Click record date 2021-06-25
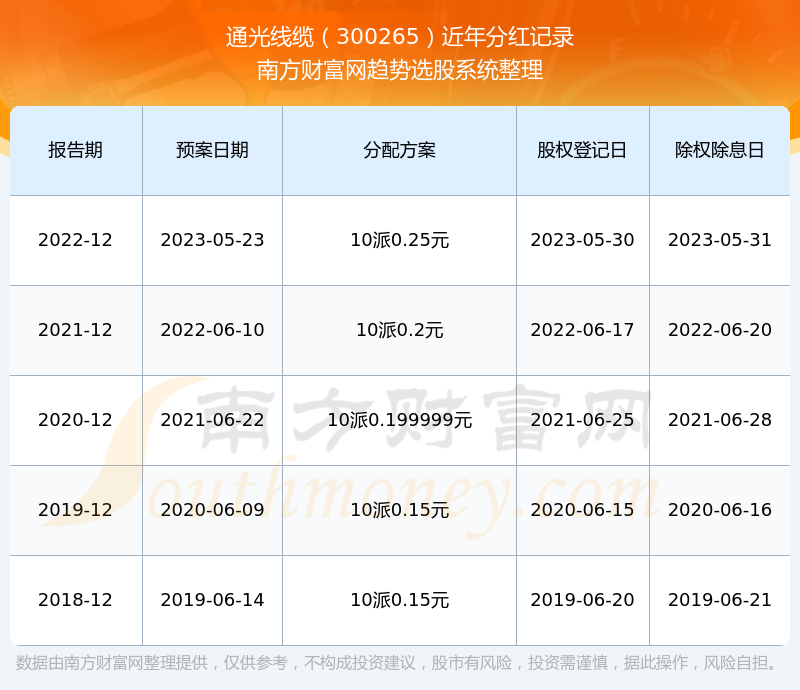This screenshot has width=800, height=690. coord(582,420)
